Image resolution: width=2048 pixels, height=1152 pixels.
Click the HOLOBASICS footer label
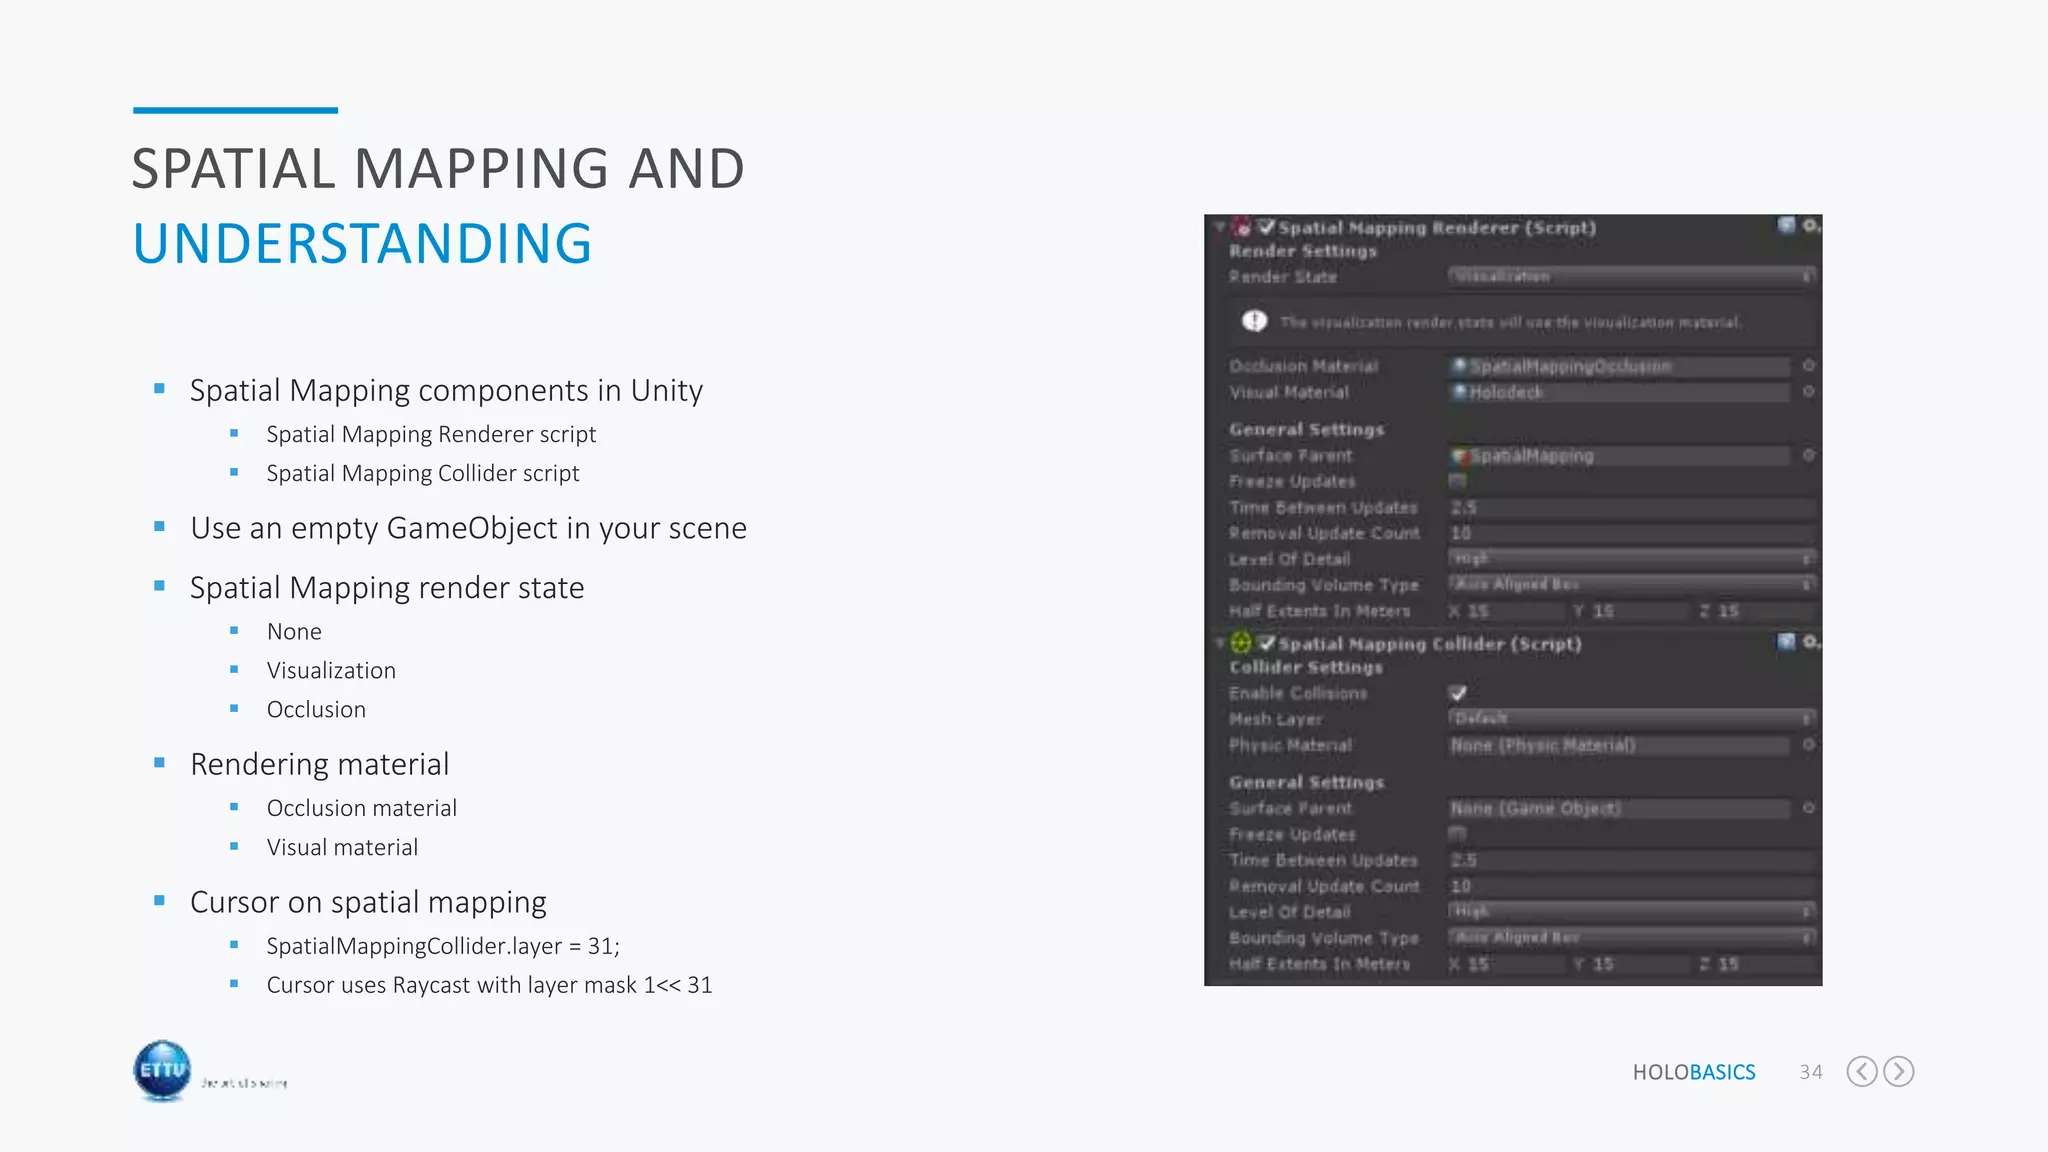pyautogui.click(x=1694, y=1072)
